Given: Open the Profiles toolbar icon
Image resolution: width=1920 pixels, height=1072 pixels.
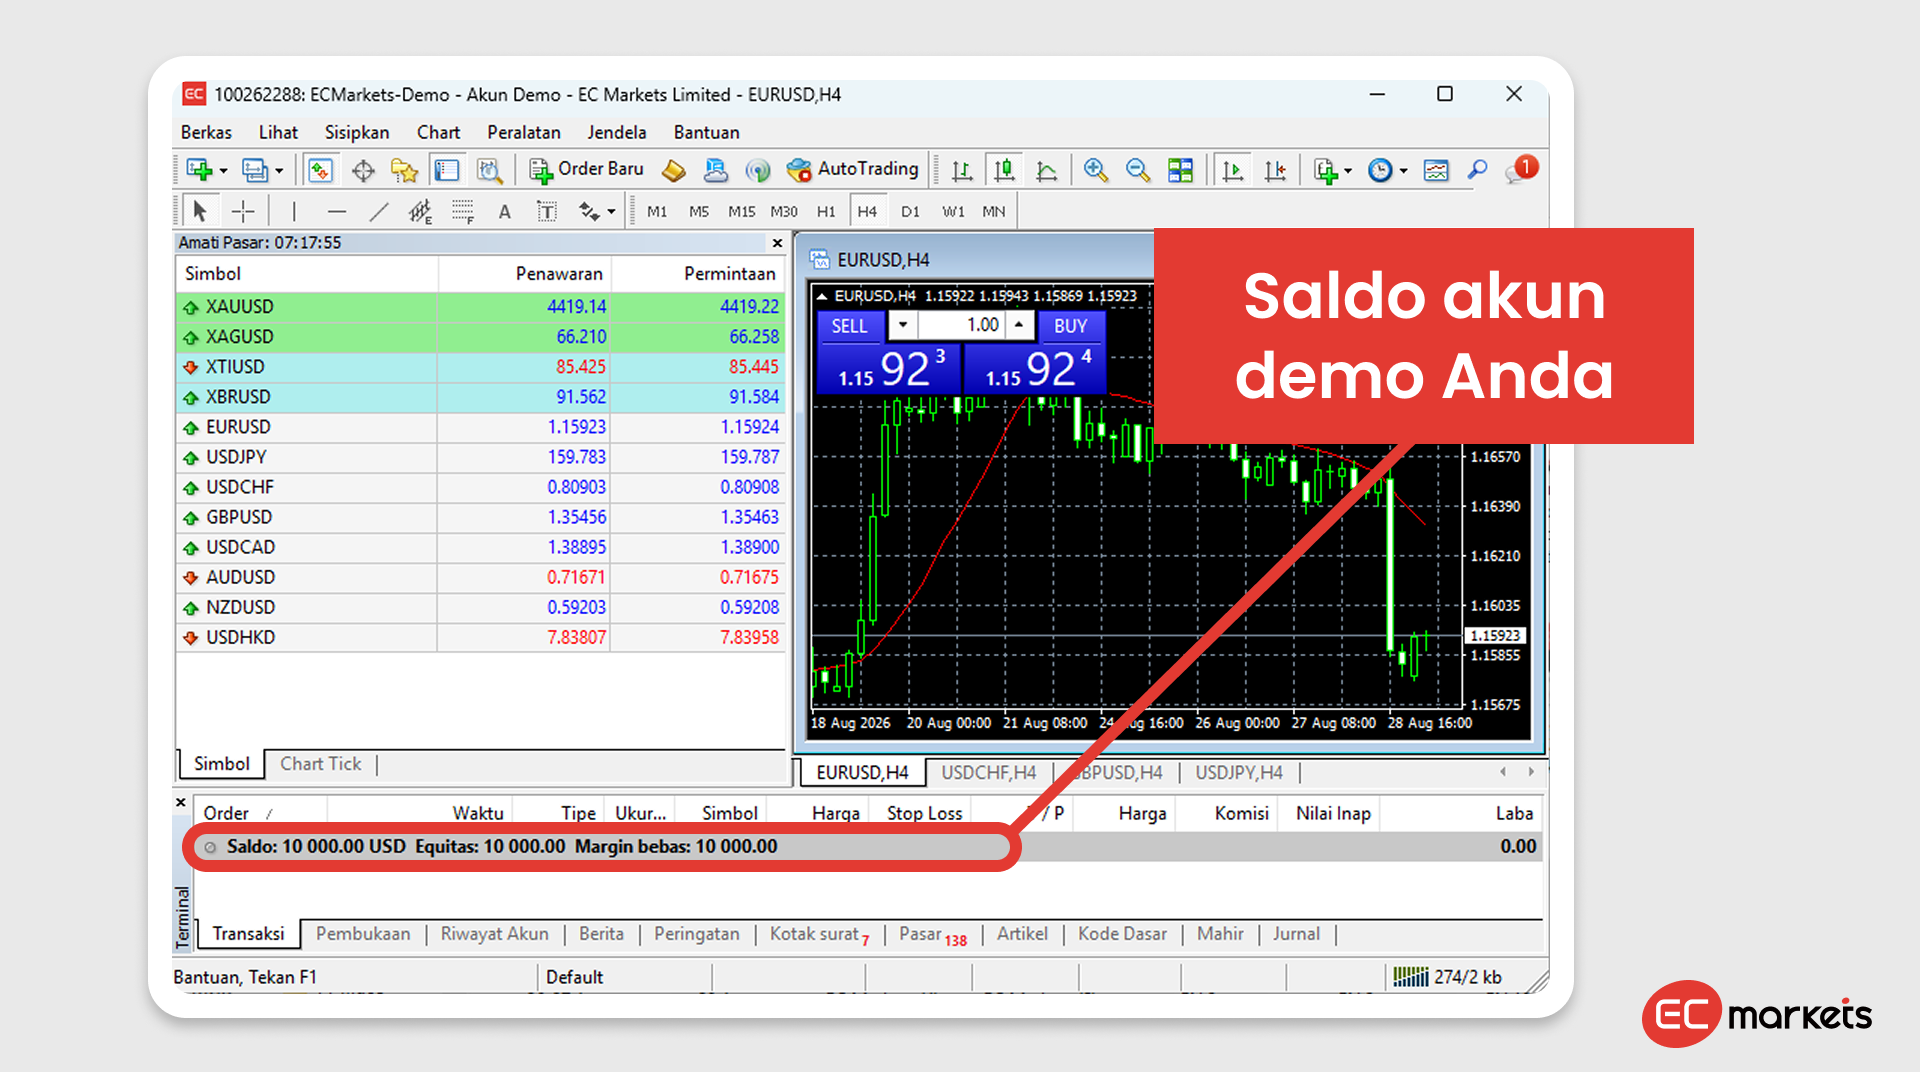Looking at the screenshot, I should point(255,170).
